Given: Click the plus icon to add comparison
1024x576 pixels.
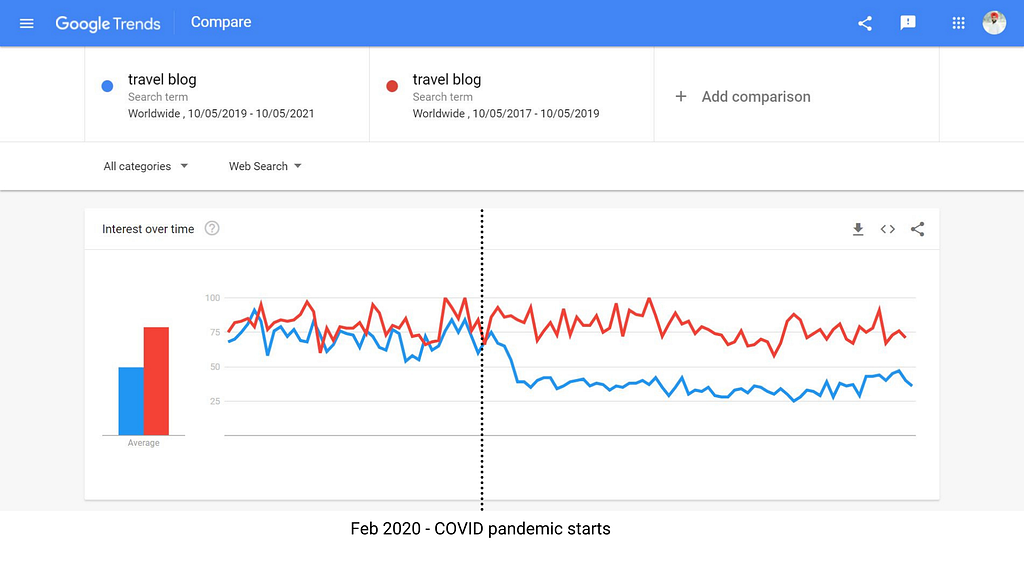Looking at the screenshot, I should click(681, 97).
